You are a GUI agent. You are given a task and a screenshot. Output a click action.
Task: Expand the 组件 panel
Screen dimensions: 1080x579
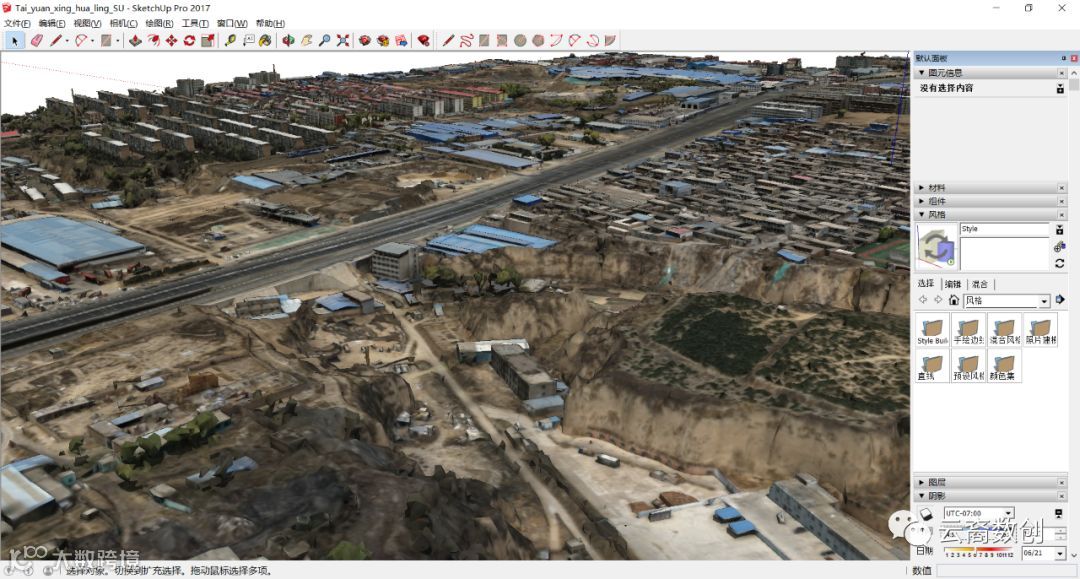[x=922, y=201]
